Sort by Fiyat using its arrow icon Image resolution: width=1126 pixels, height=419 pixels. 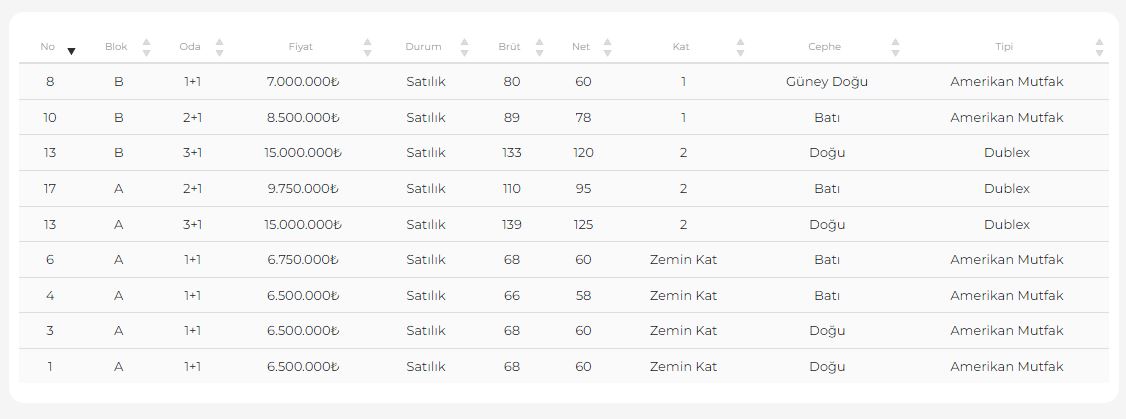pyautogui.click(x=367, y=47)
